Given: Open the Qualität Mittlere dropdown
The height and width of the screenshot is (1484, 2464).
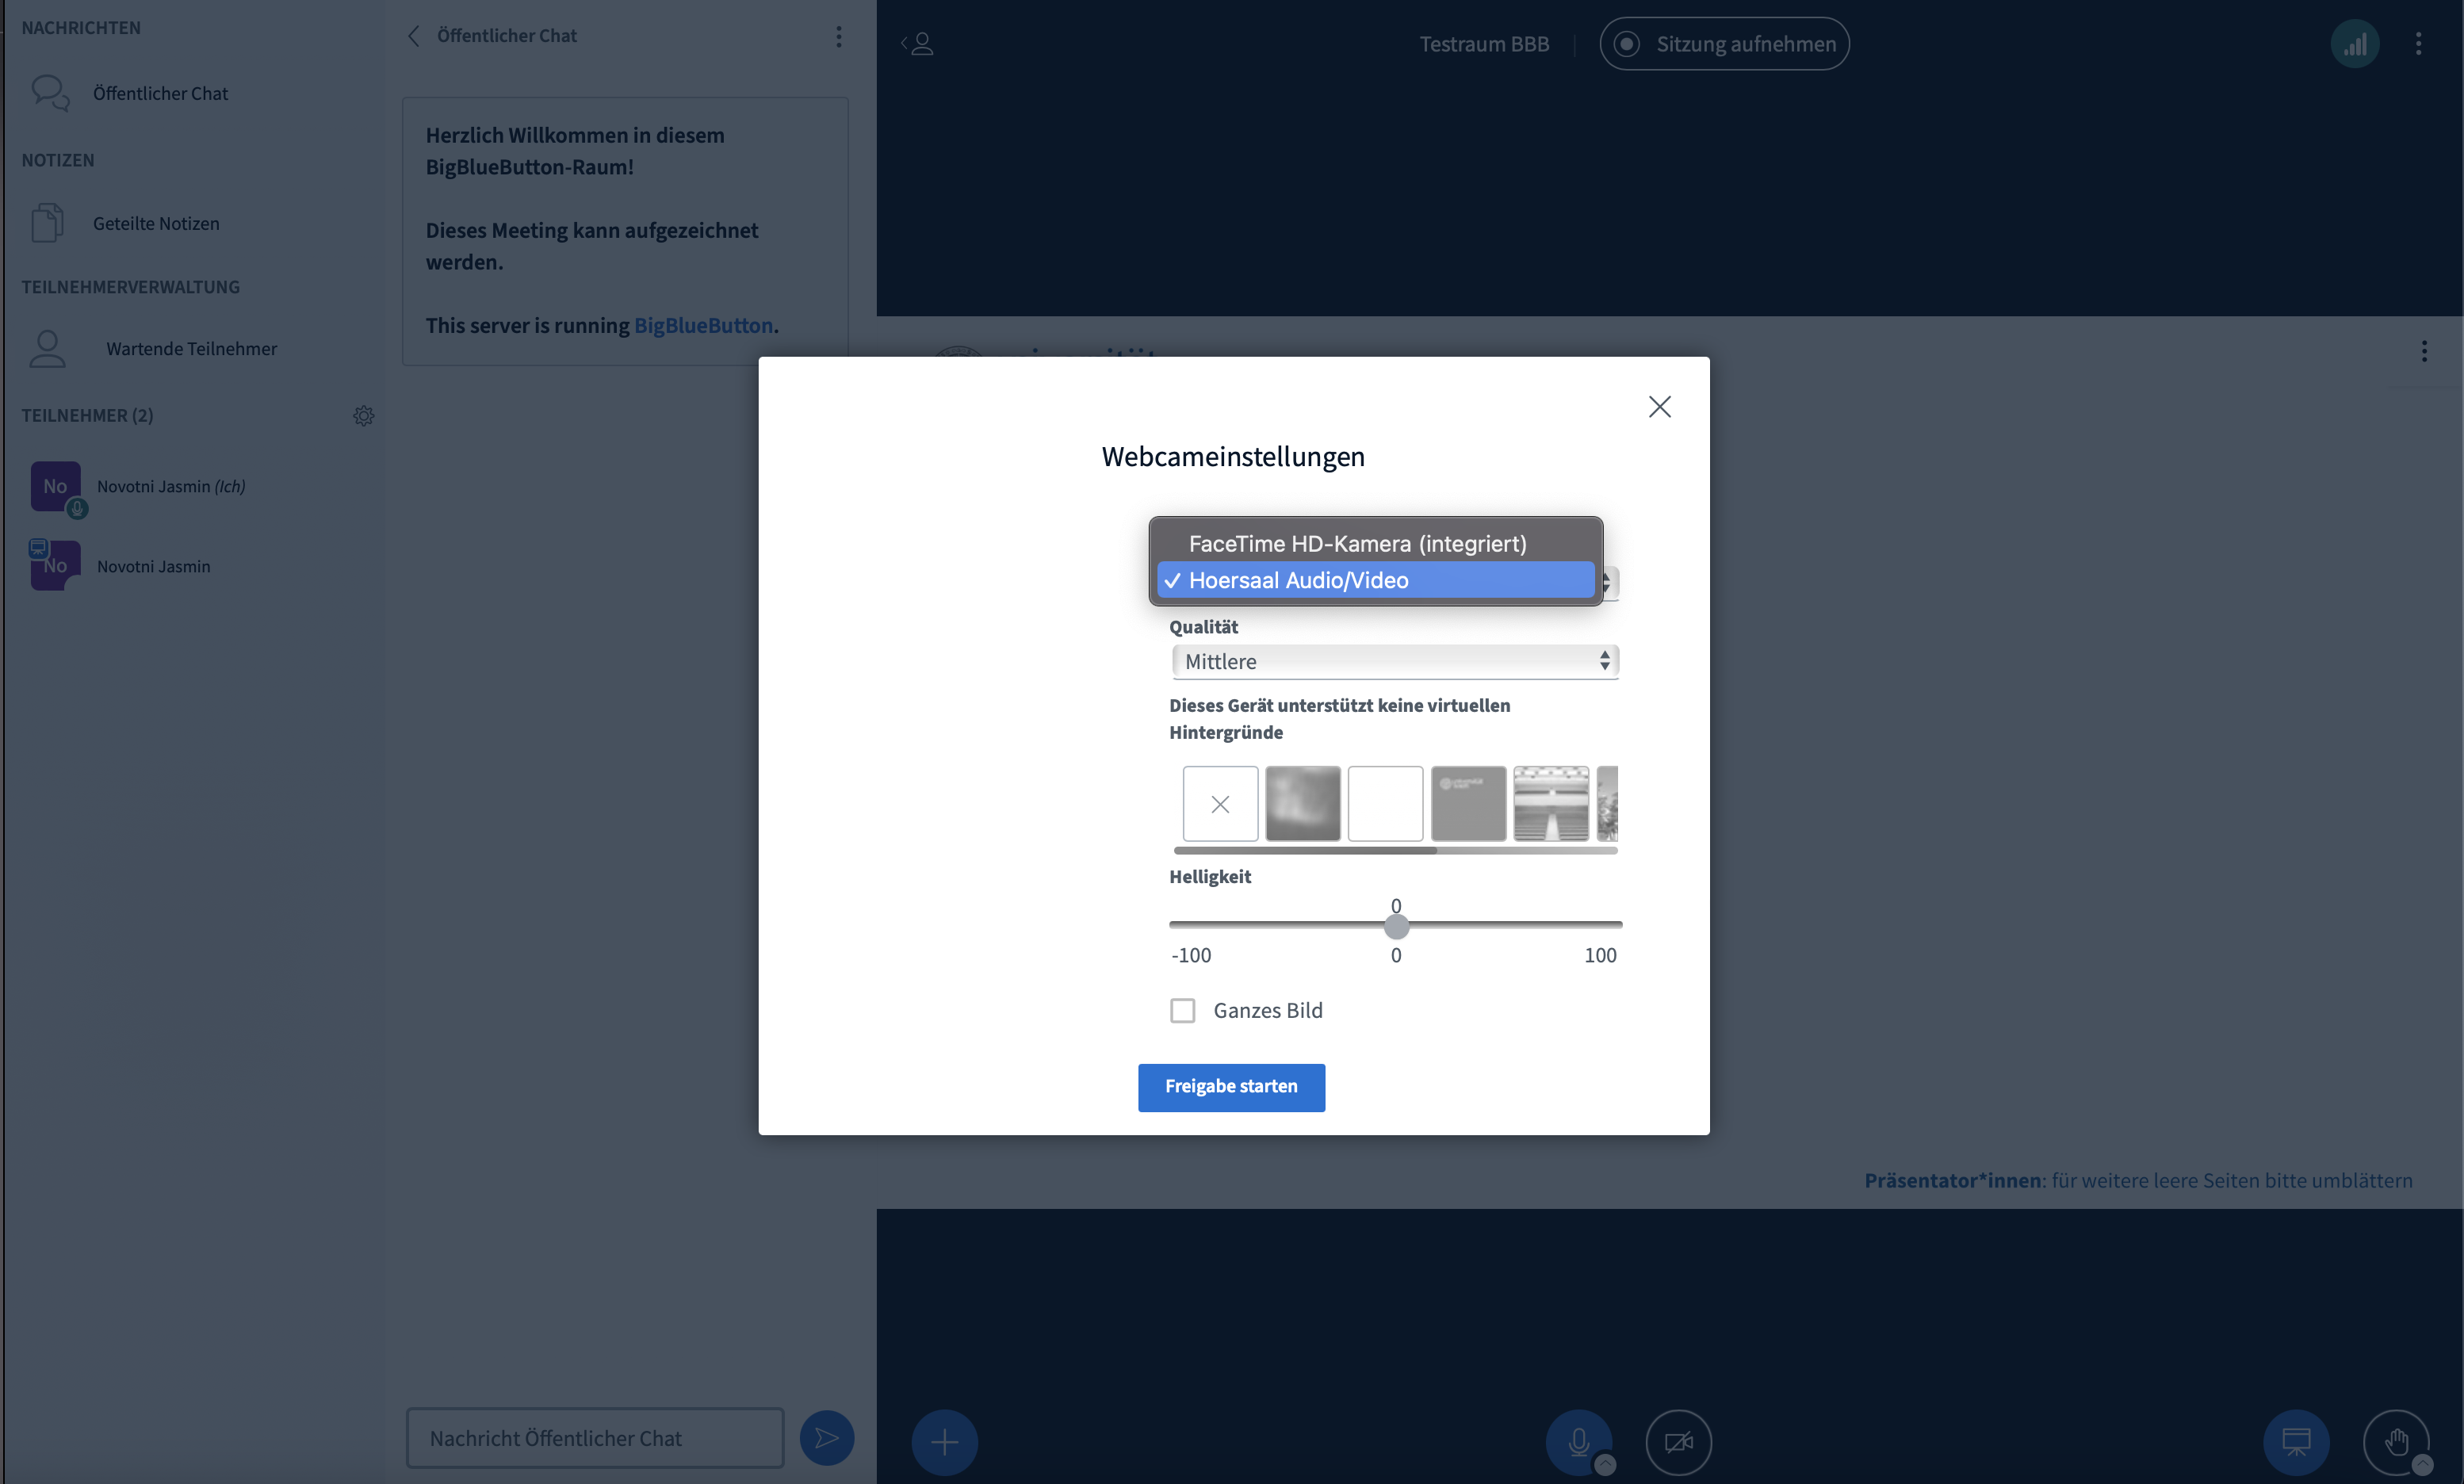Looking at the screenshot, I should [1395, 661].
